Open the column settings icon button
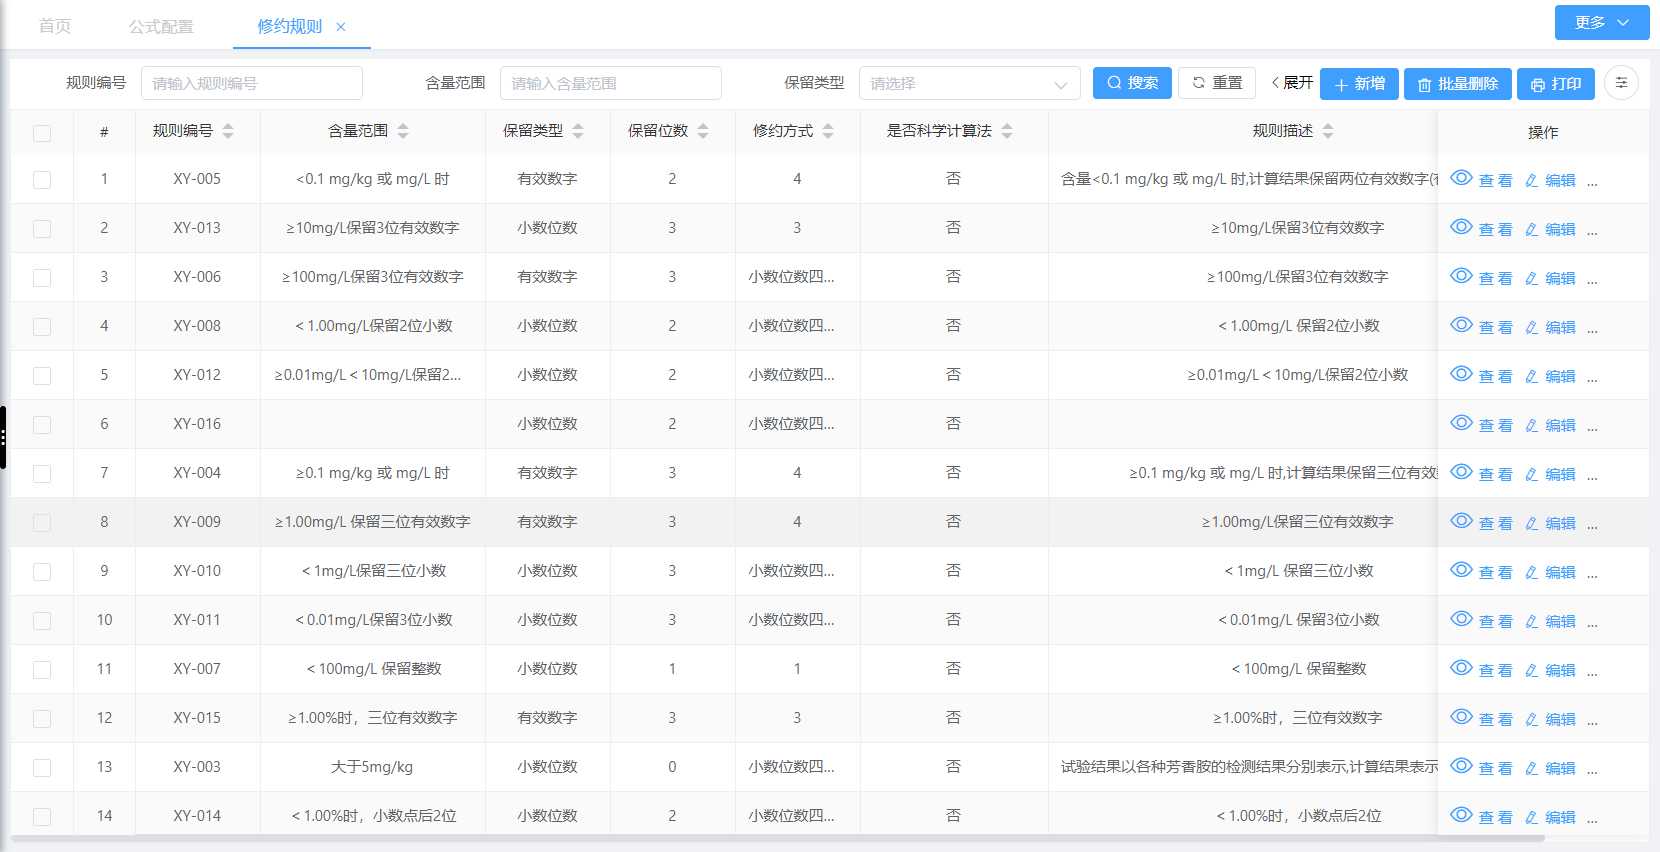Viewport: 1660px width, 852px height. coord(1621,83)
